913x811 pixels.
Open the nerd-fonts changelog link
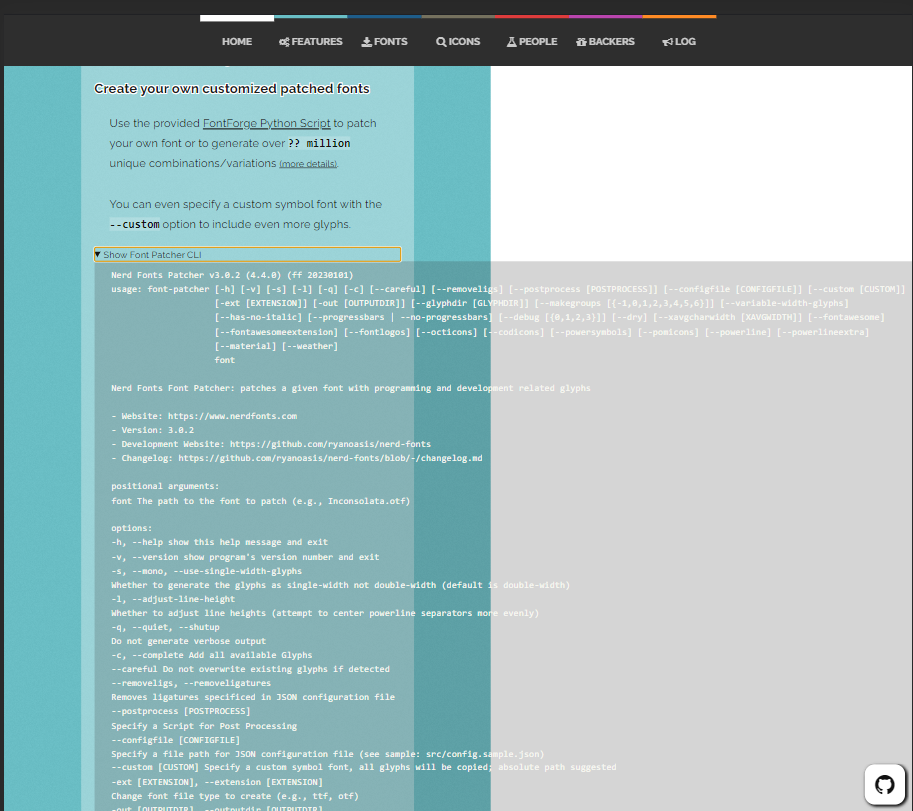point(330,457)
